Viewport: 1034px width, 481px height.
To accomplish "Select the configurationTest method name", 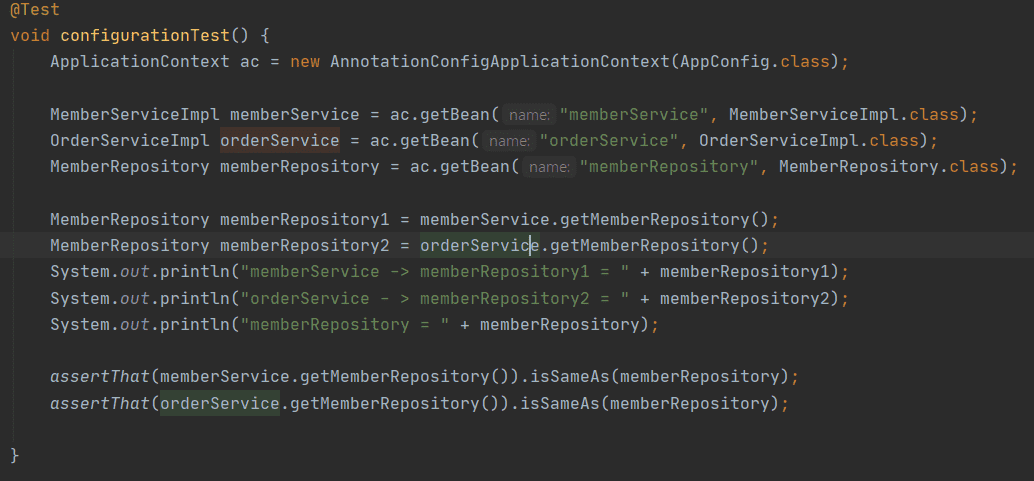I will (145, 36).
